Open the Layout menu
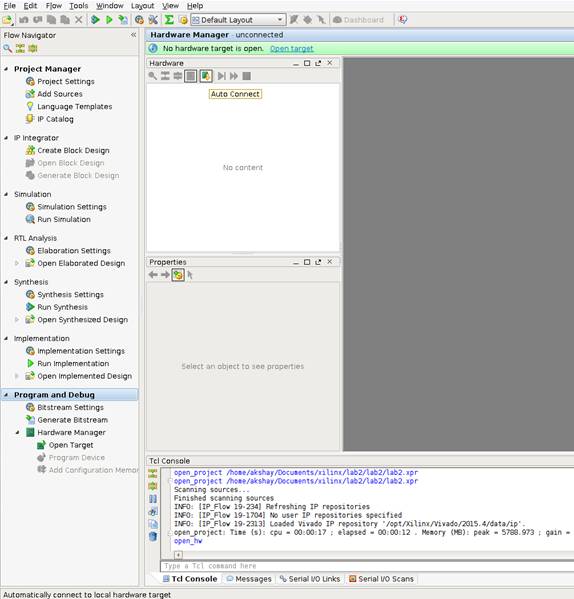Image resolution: width=574 pixels, height=599 pixels. click(x=142, y=6)
